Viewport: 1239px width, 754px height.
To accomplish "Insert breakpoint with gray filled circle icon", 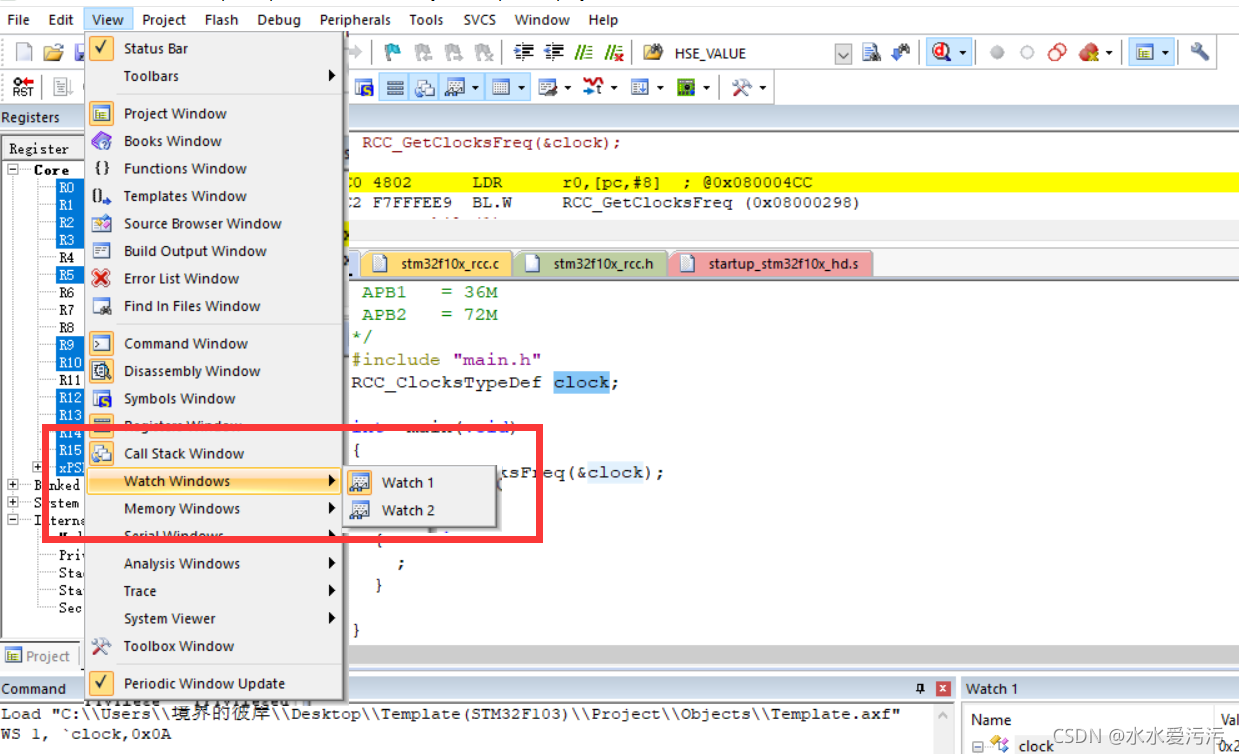I will (x=997, y=53).
